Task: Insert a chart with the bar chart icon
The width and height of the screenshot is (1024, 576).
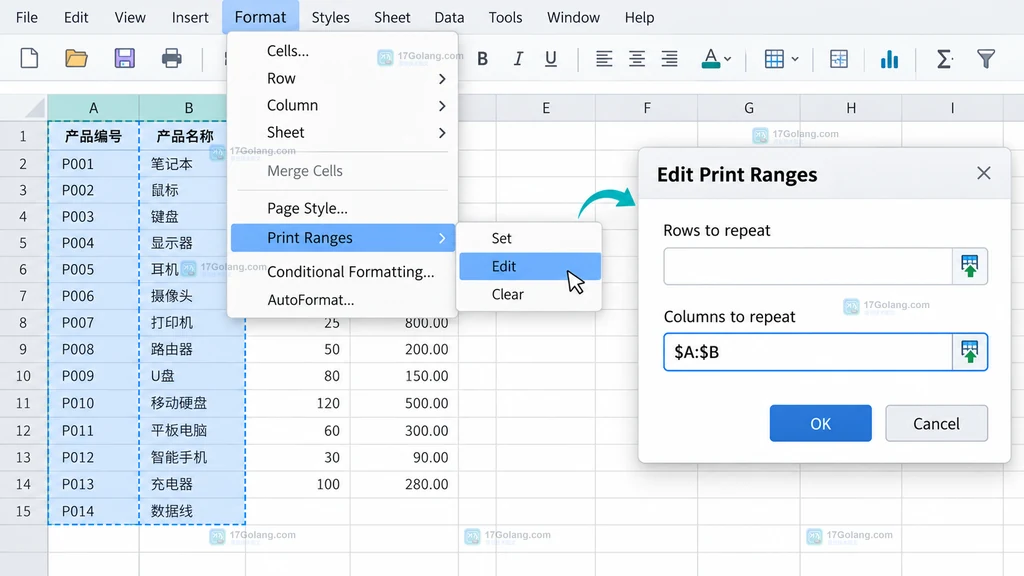Action: 889,59
